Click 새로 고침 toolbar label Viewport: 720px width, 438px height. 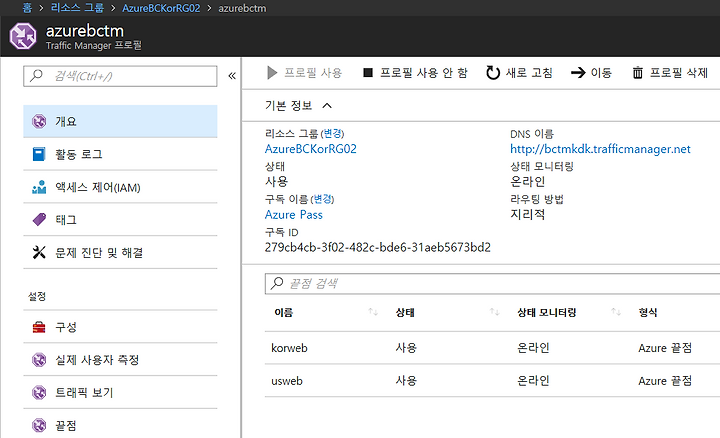529,73
